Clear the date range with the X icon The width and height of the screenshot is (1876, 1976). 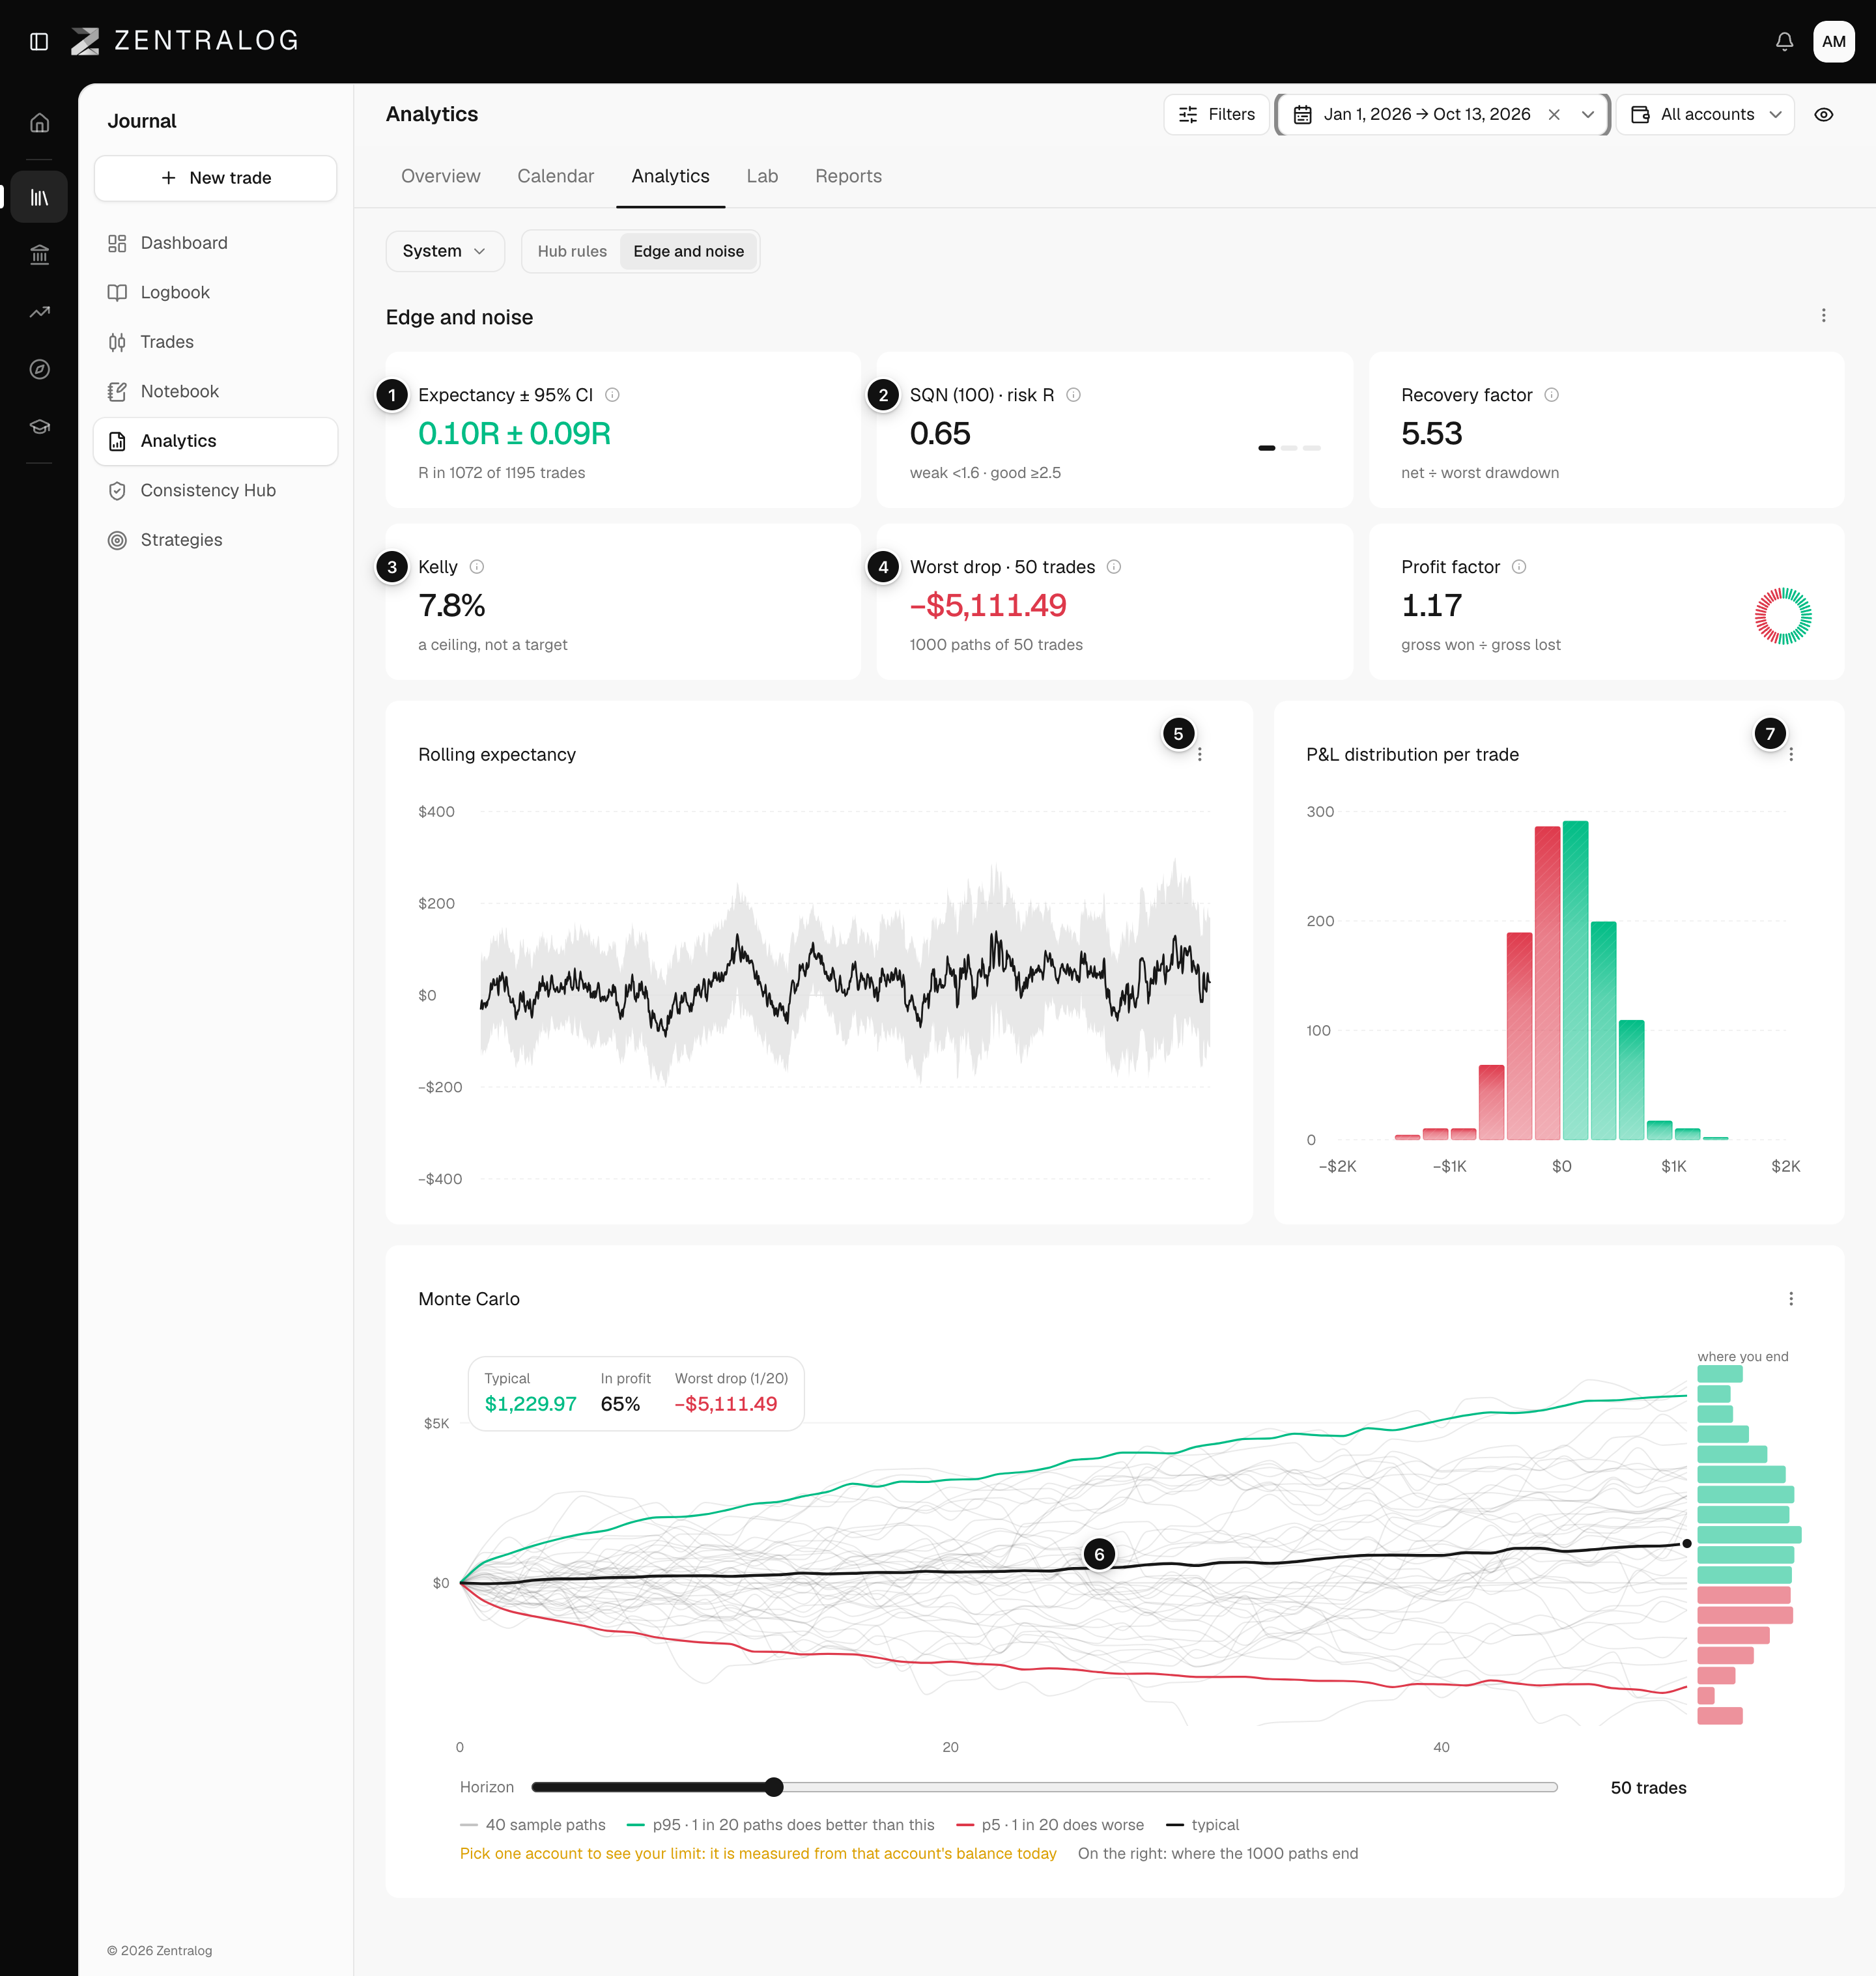click(x=1554, y=114)
